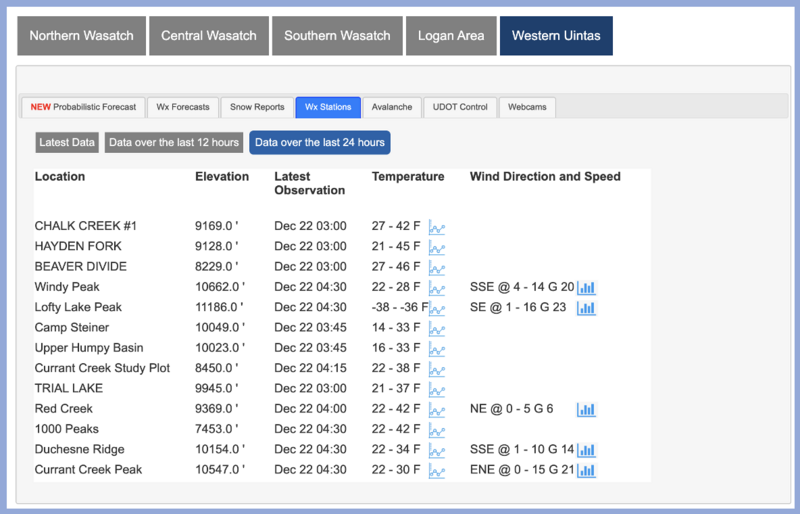Open temperature chart for 1000 Peaks

point(437,430)
